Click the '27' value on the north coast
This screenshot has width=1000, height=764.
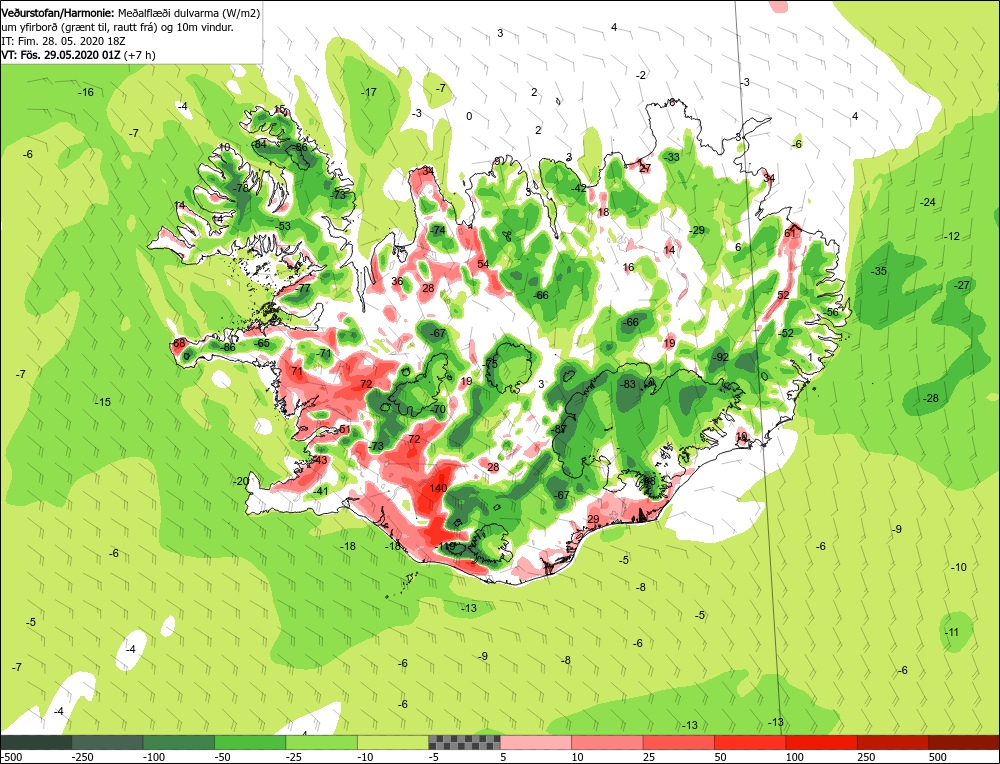coord(645,168)
